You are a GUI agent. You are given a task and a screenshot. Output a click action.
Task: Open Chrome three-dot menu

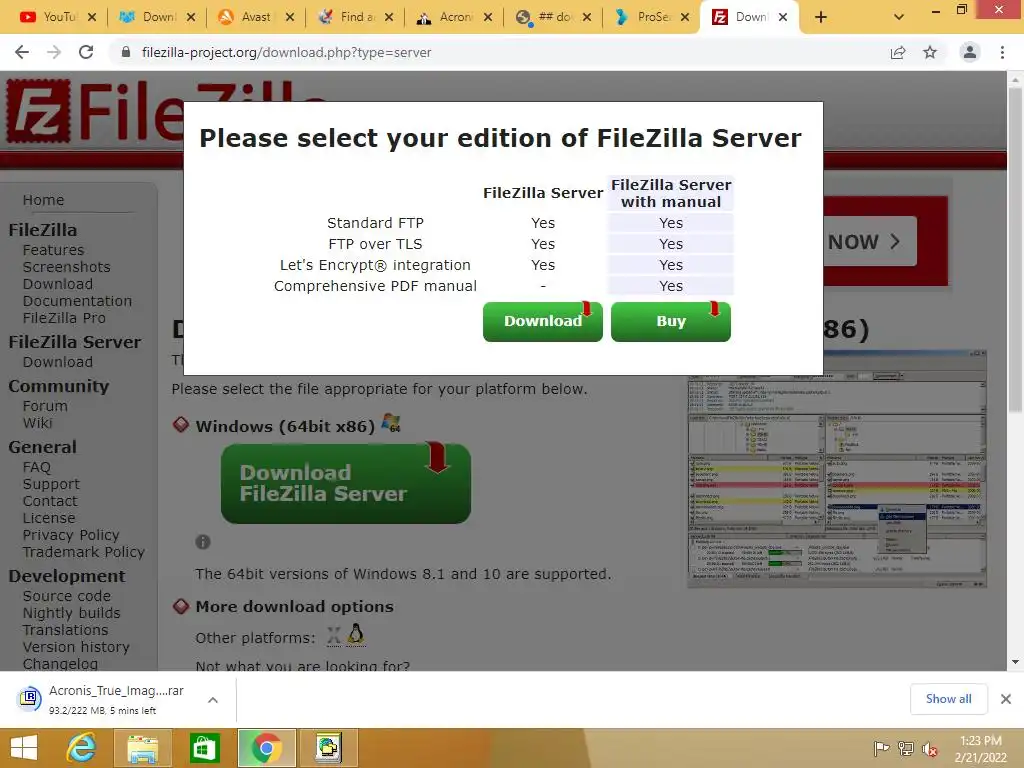tap(1002, 52)
